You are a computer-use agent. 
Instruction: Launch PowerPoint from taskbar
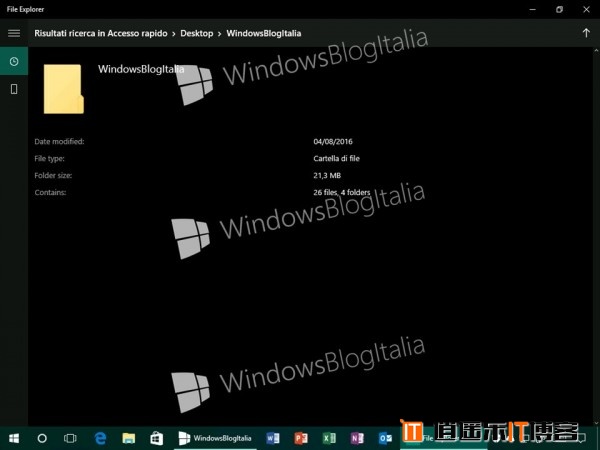[301, 438]
